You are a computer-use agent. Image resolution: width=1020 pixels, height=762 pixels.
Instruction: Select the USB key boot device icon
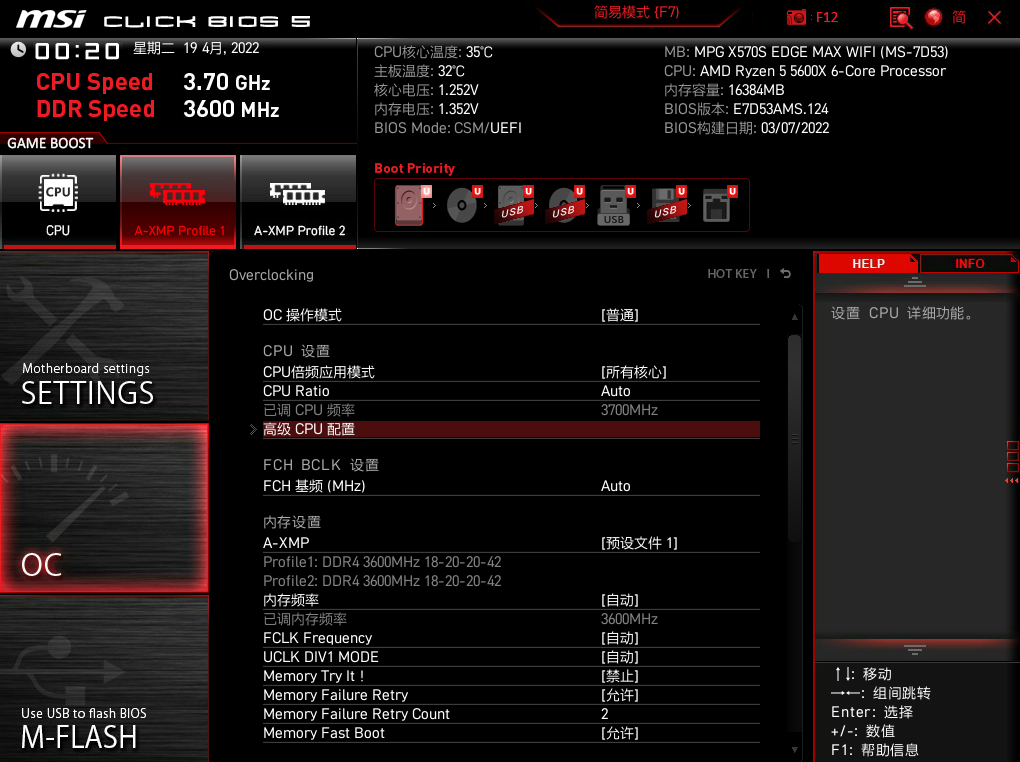click(x=615, y=205)
